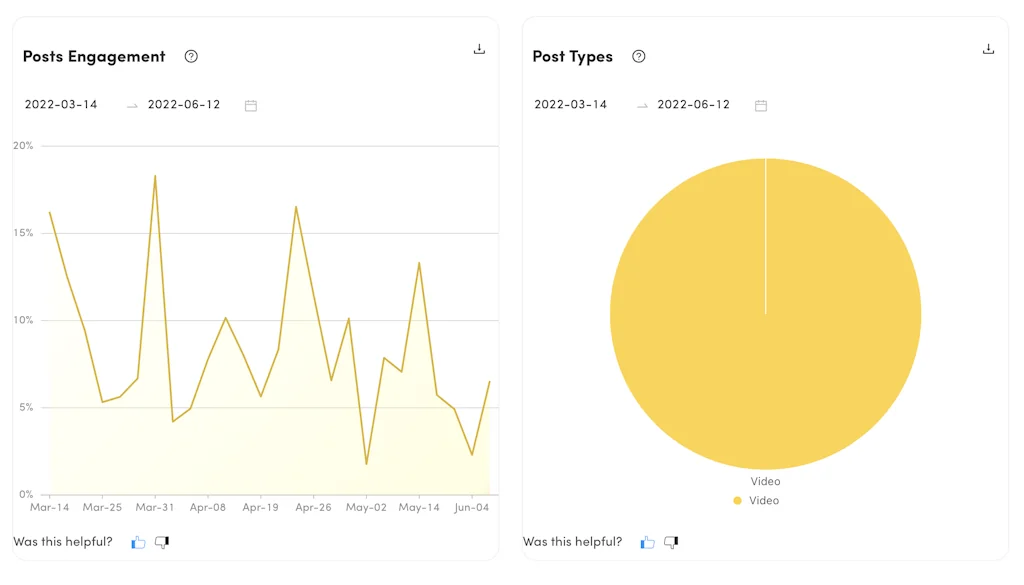Give thumbs down to Posts Engagement
The width and height of the screenshot is (1024, 585).
pyautogui.click(x=162, y=542)
